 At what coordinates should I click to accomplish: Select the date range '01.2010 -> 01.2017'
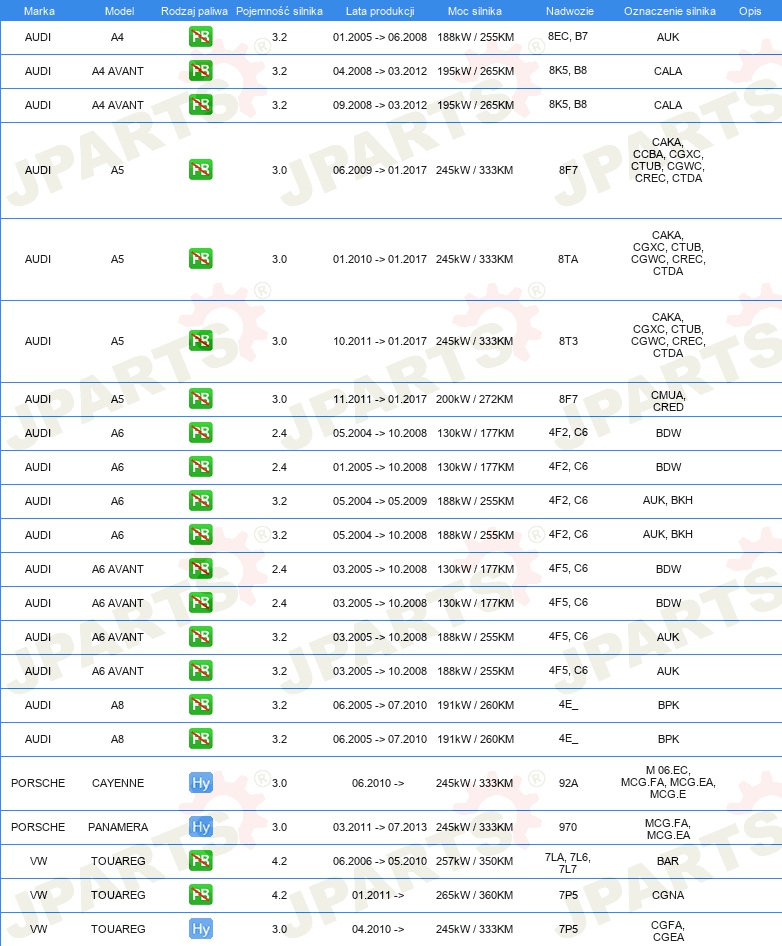380,259
